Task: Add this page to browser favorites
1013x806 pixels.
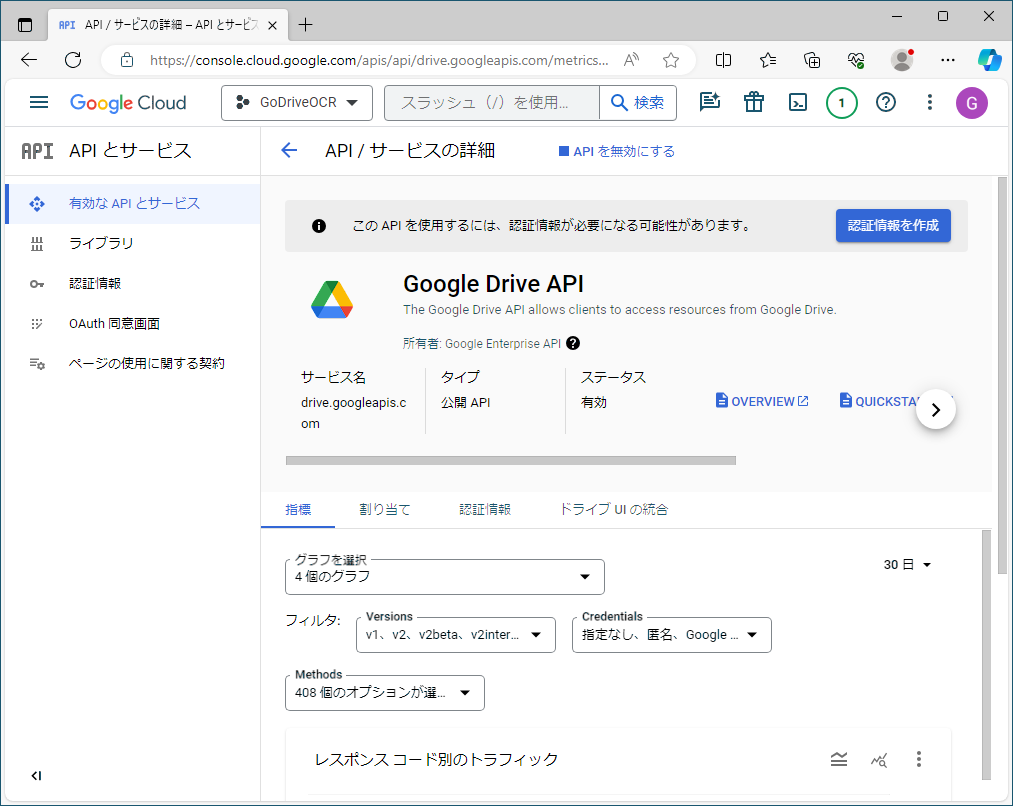Action: pyautogui.click(x=671, y=60)
